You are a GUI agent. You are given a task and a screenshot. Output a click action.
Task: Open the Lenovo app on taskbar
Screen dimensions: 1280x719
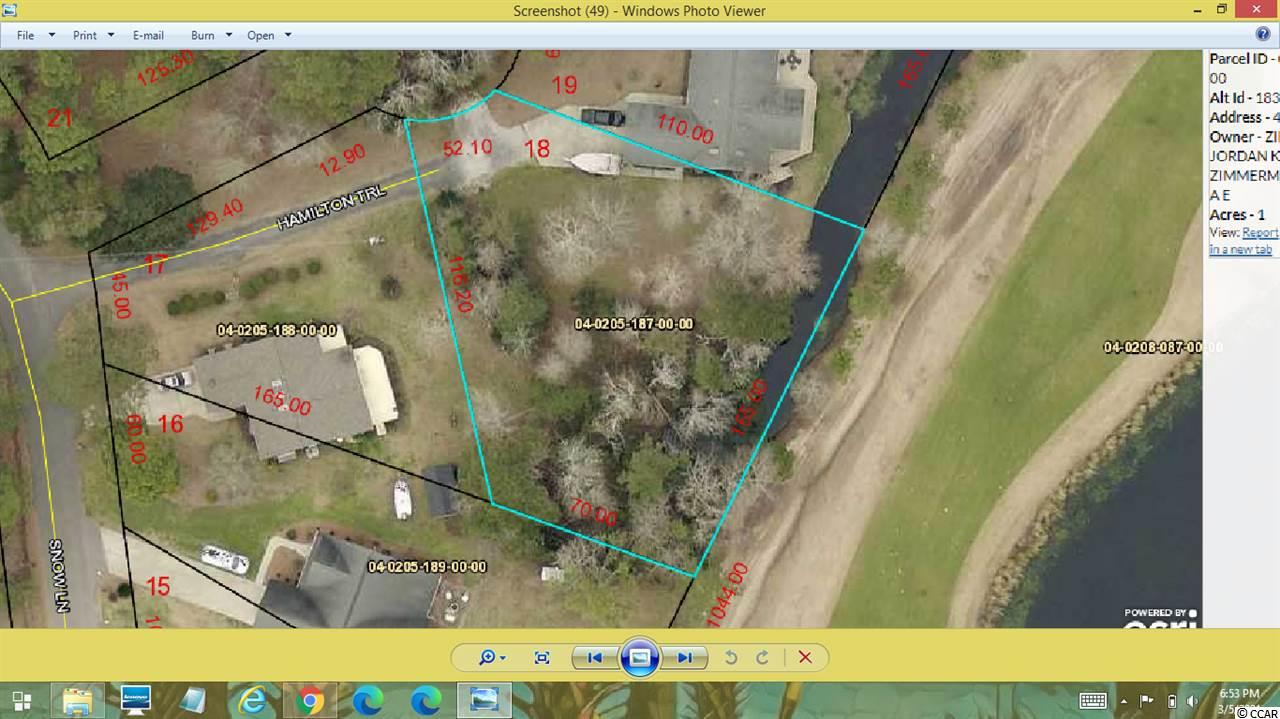click(x=135, y=701)
